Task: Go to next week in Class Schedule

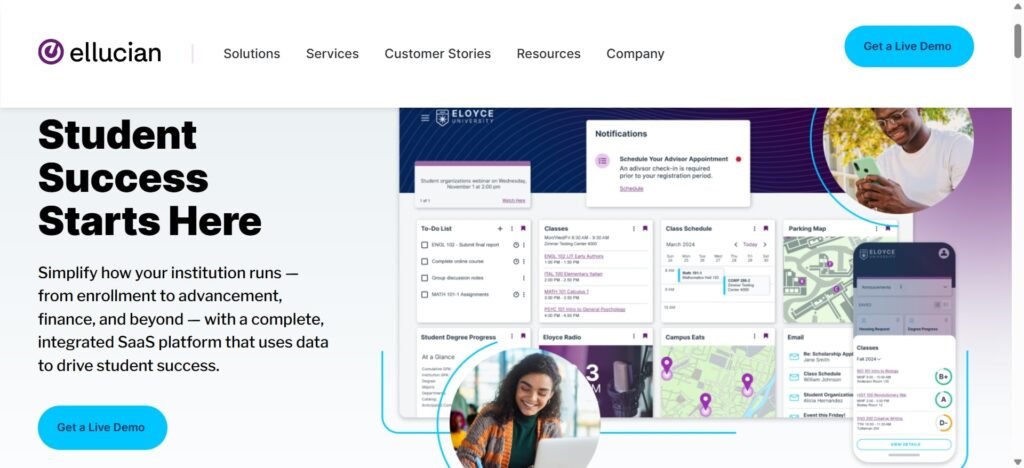Action: 765,245
